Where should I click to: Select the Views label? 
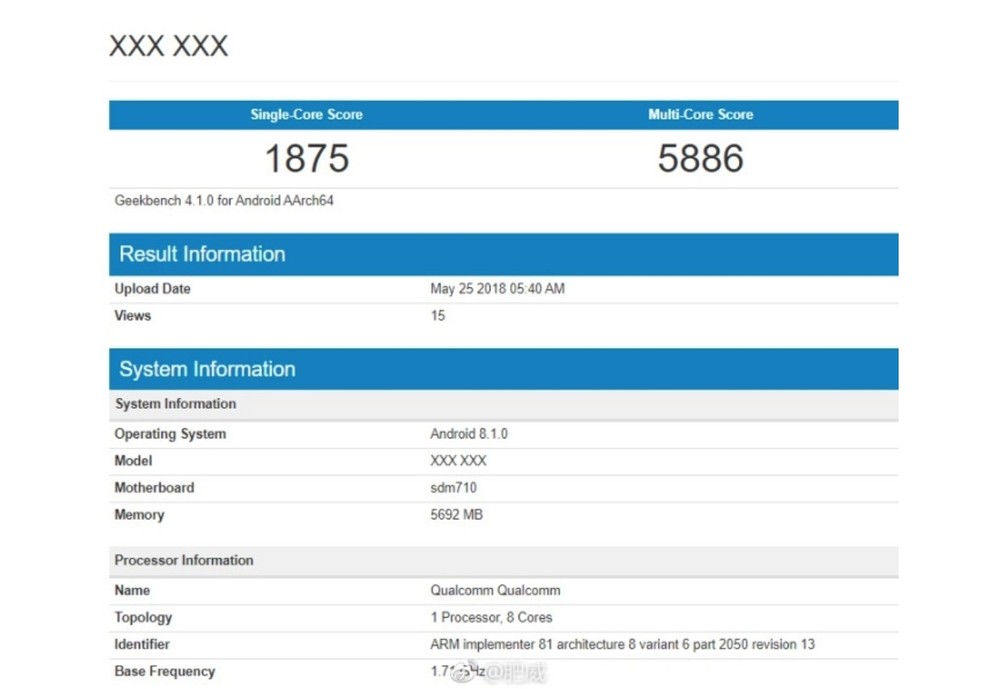click(x=133, y=315)
